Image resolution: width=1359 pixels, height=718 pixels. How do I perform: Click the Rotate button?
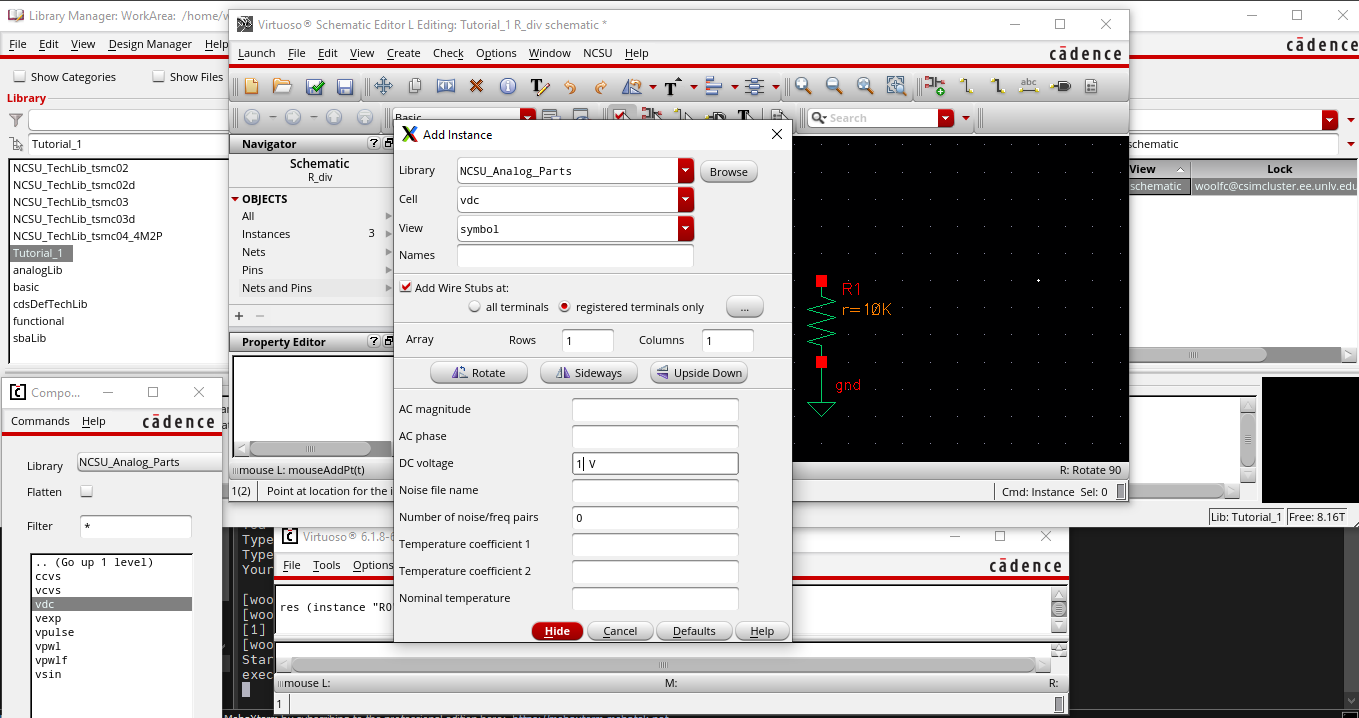coord(480,373)
